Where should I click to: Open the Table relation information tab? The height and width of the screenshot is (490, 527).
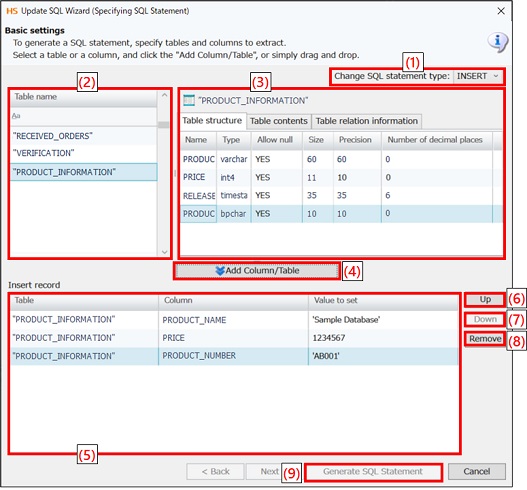click(367, 121)
